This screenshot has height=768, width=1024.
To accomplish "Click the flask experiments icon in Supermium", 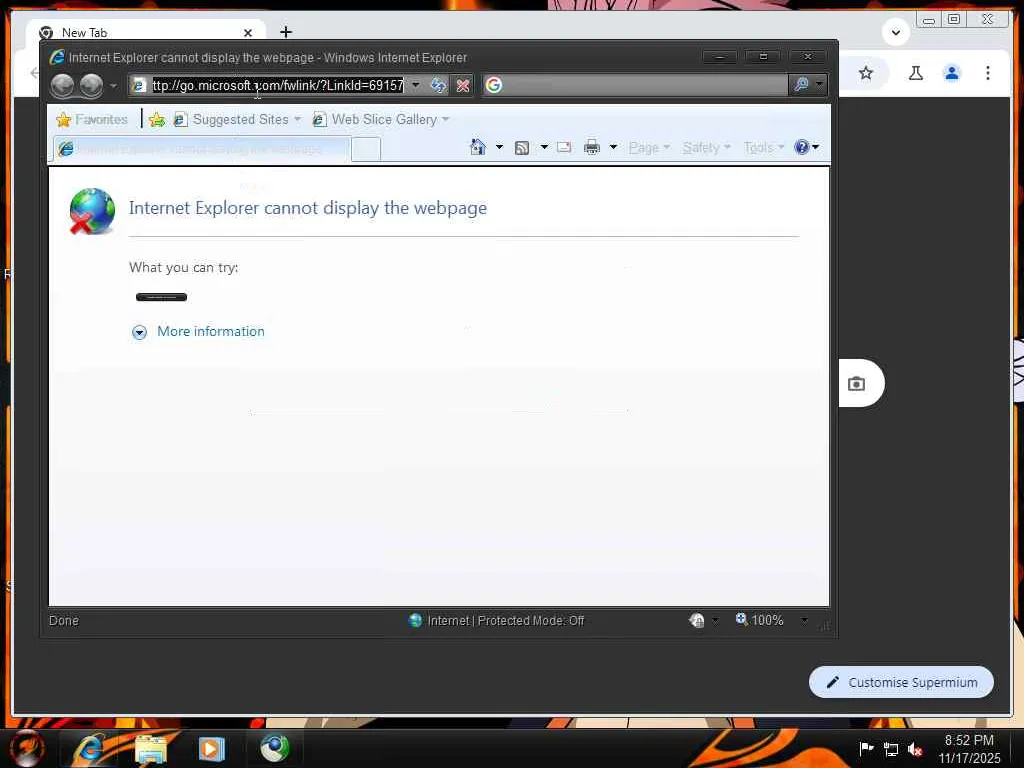I will tap(916, 73).
